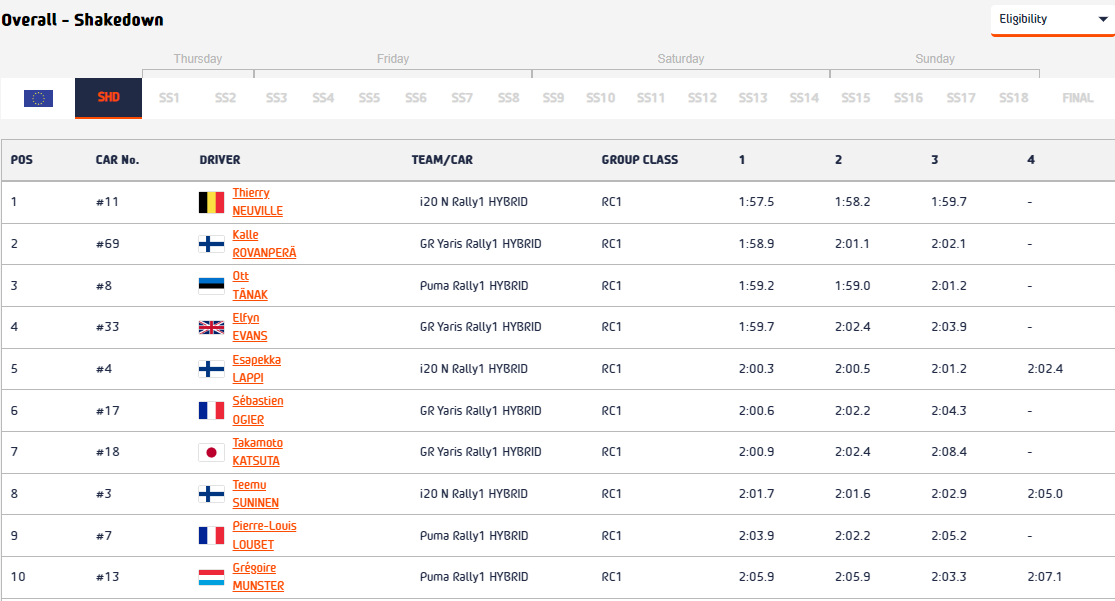Click the Finnish flag beside Teemu Suninen
The image size is (1115, 601).
click(211, 494)
